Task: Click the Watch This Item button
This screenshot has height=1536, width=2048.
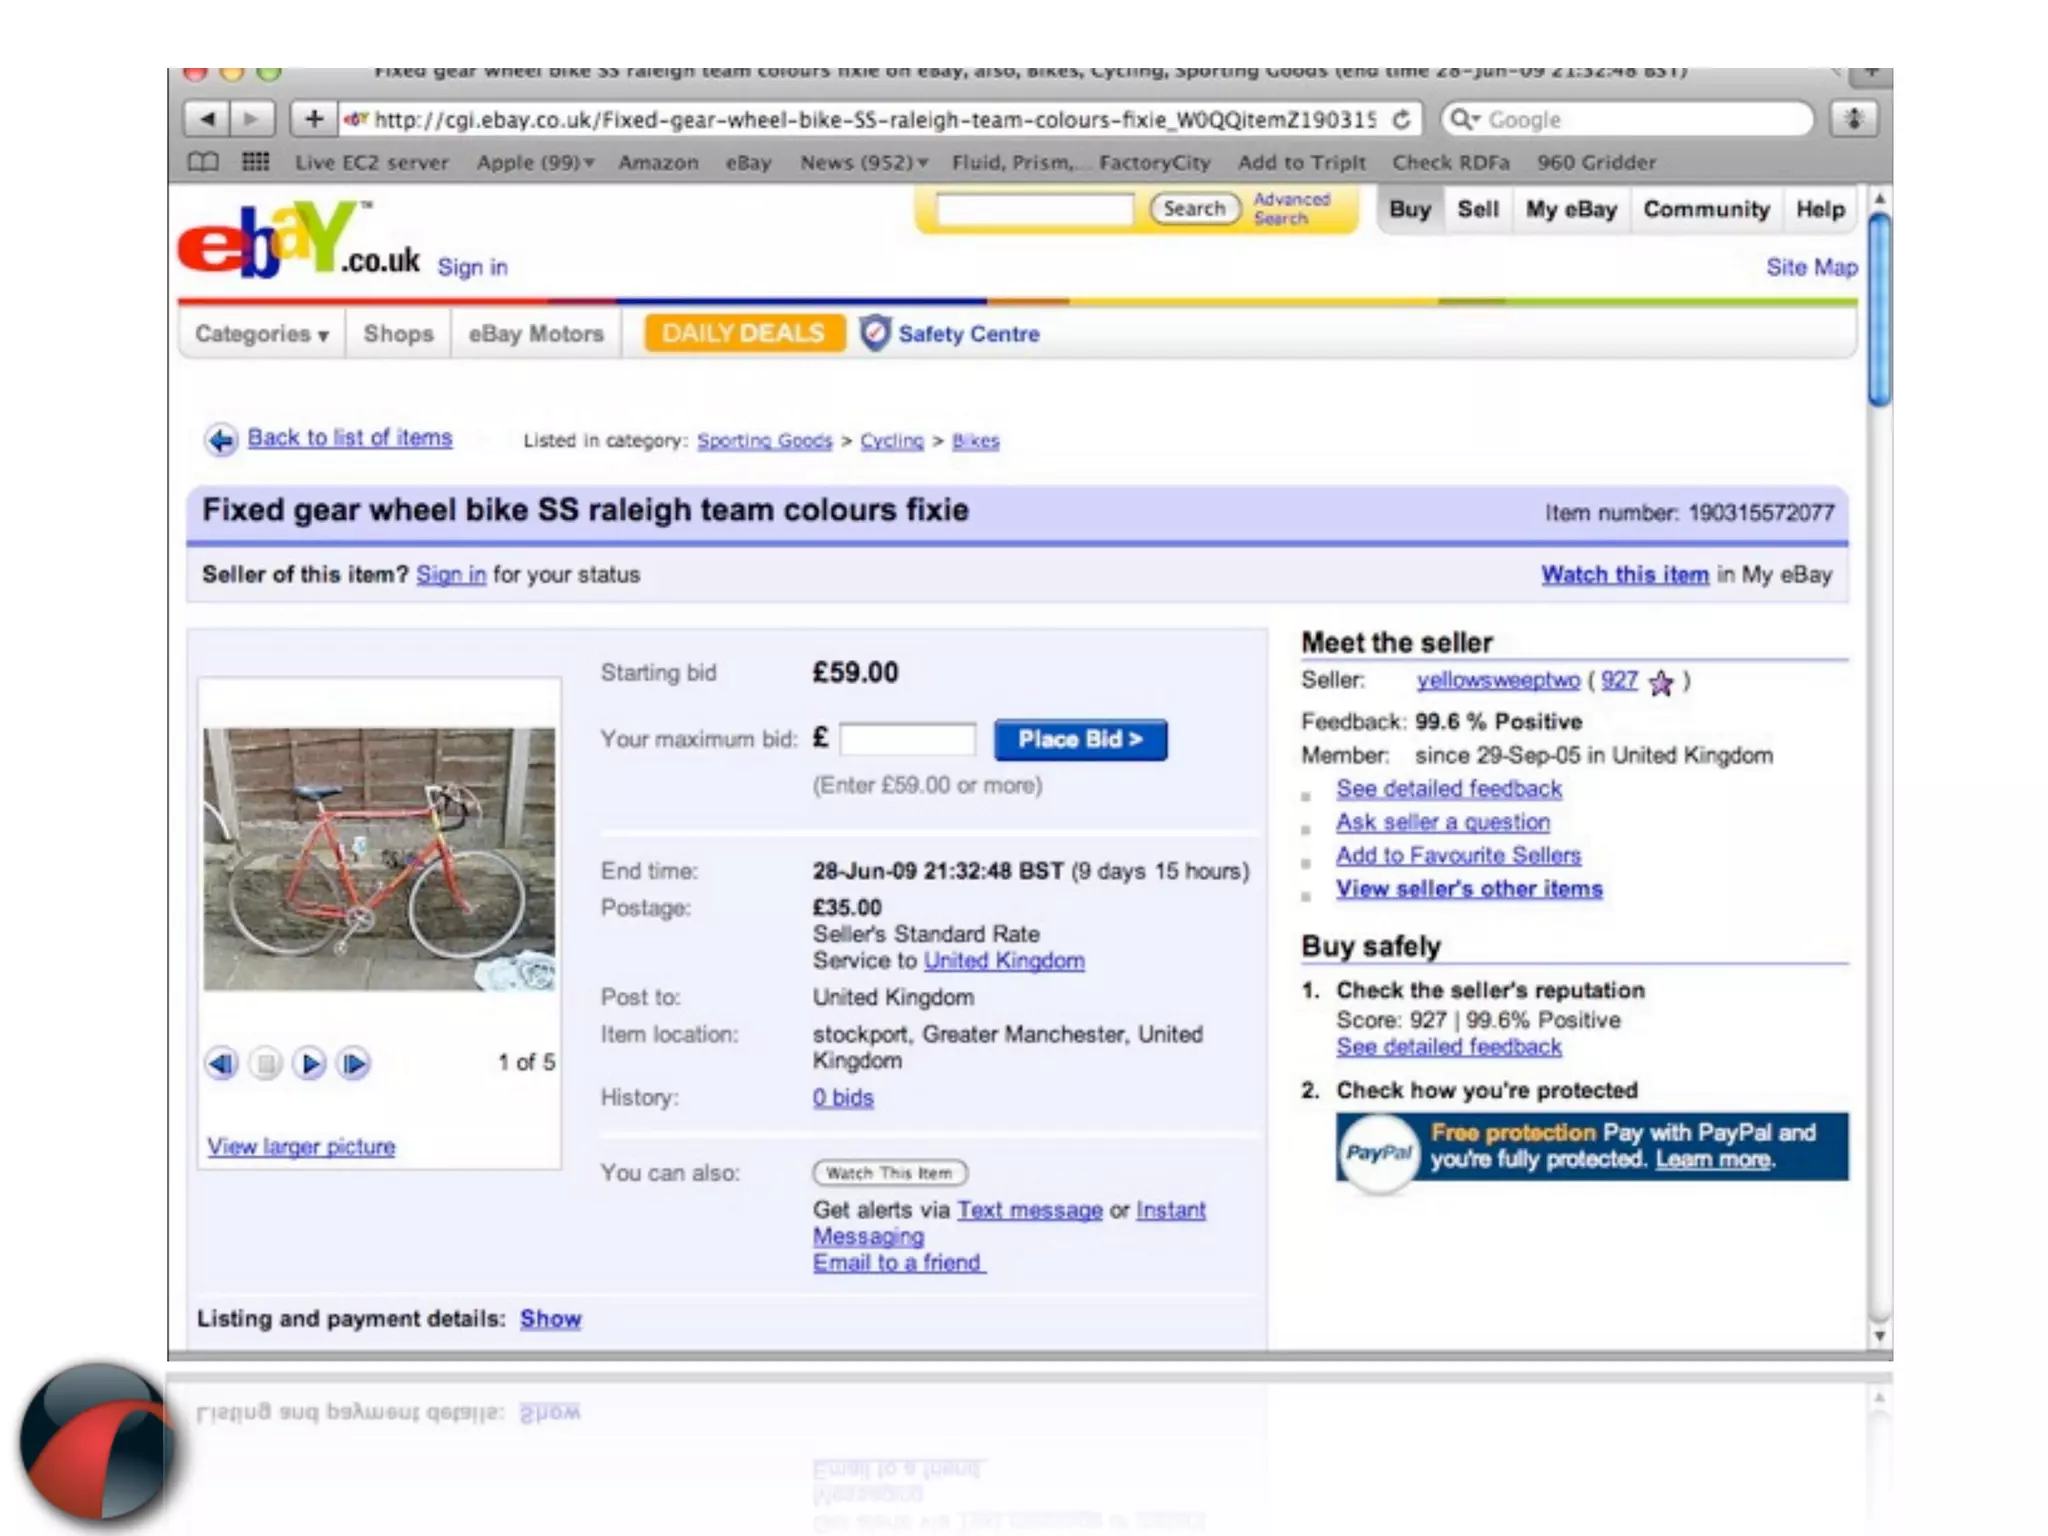Action: pyautogui.click(x=889, y=1173)
